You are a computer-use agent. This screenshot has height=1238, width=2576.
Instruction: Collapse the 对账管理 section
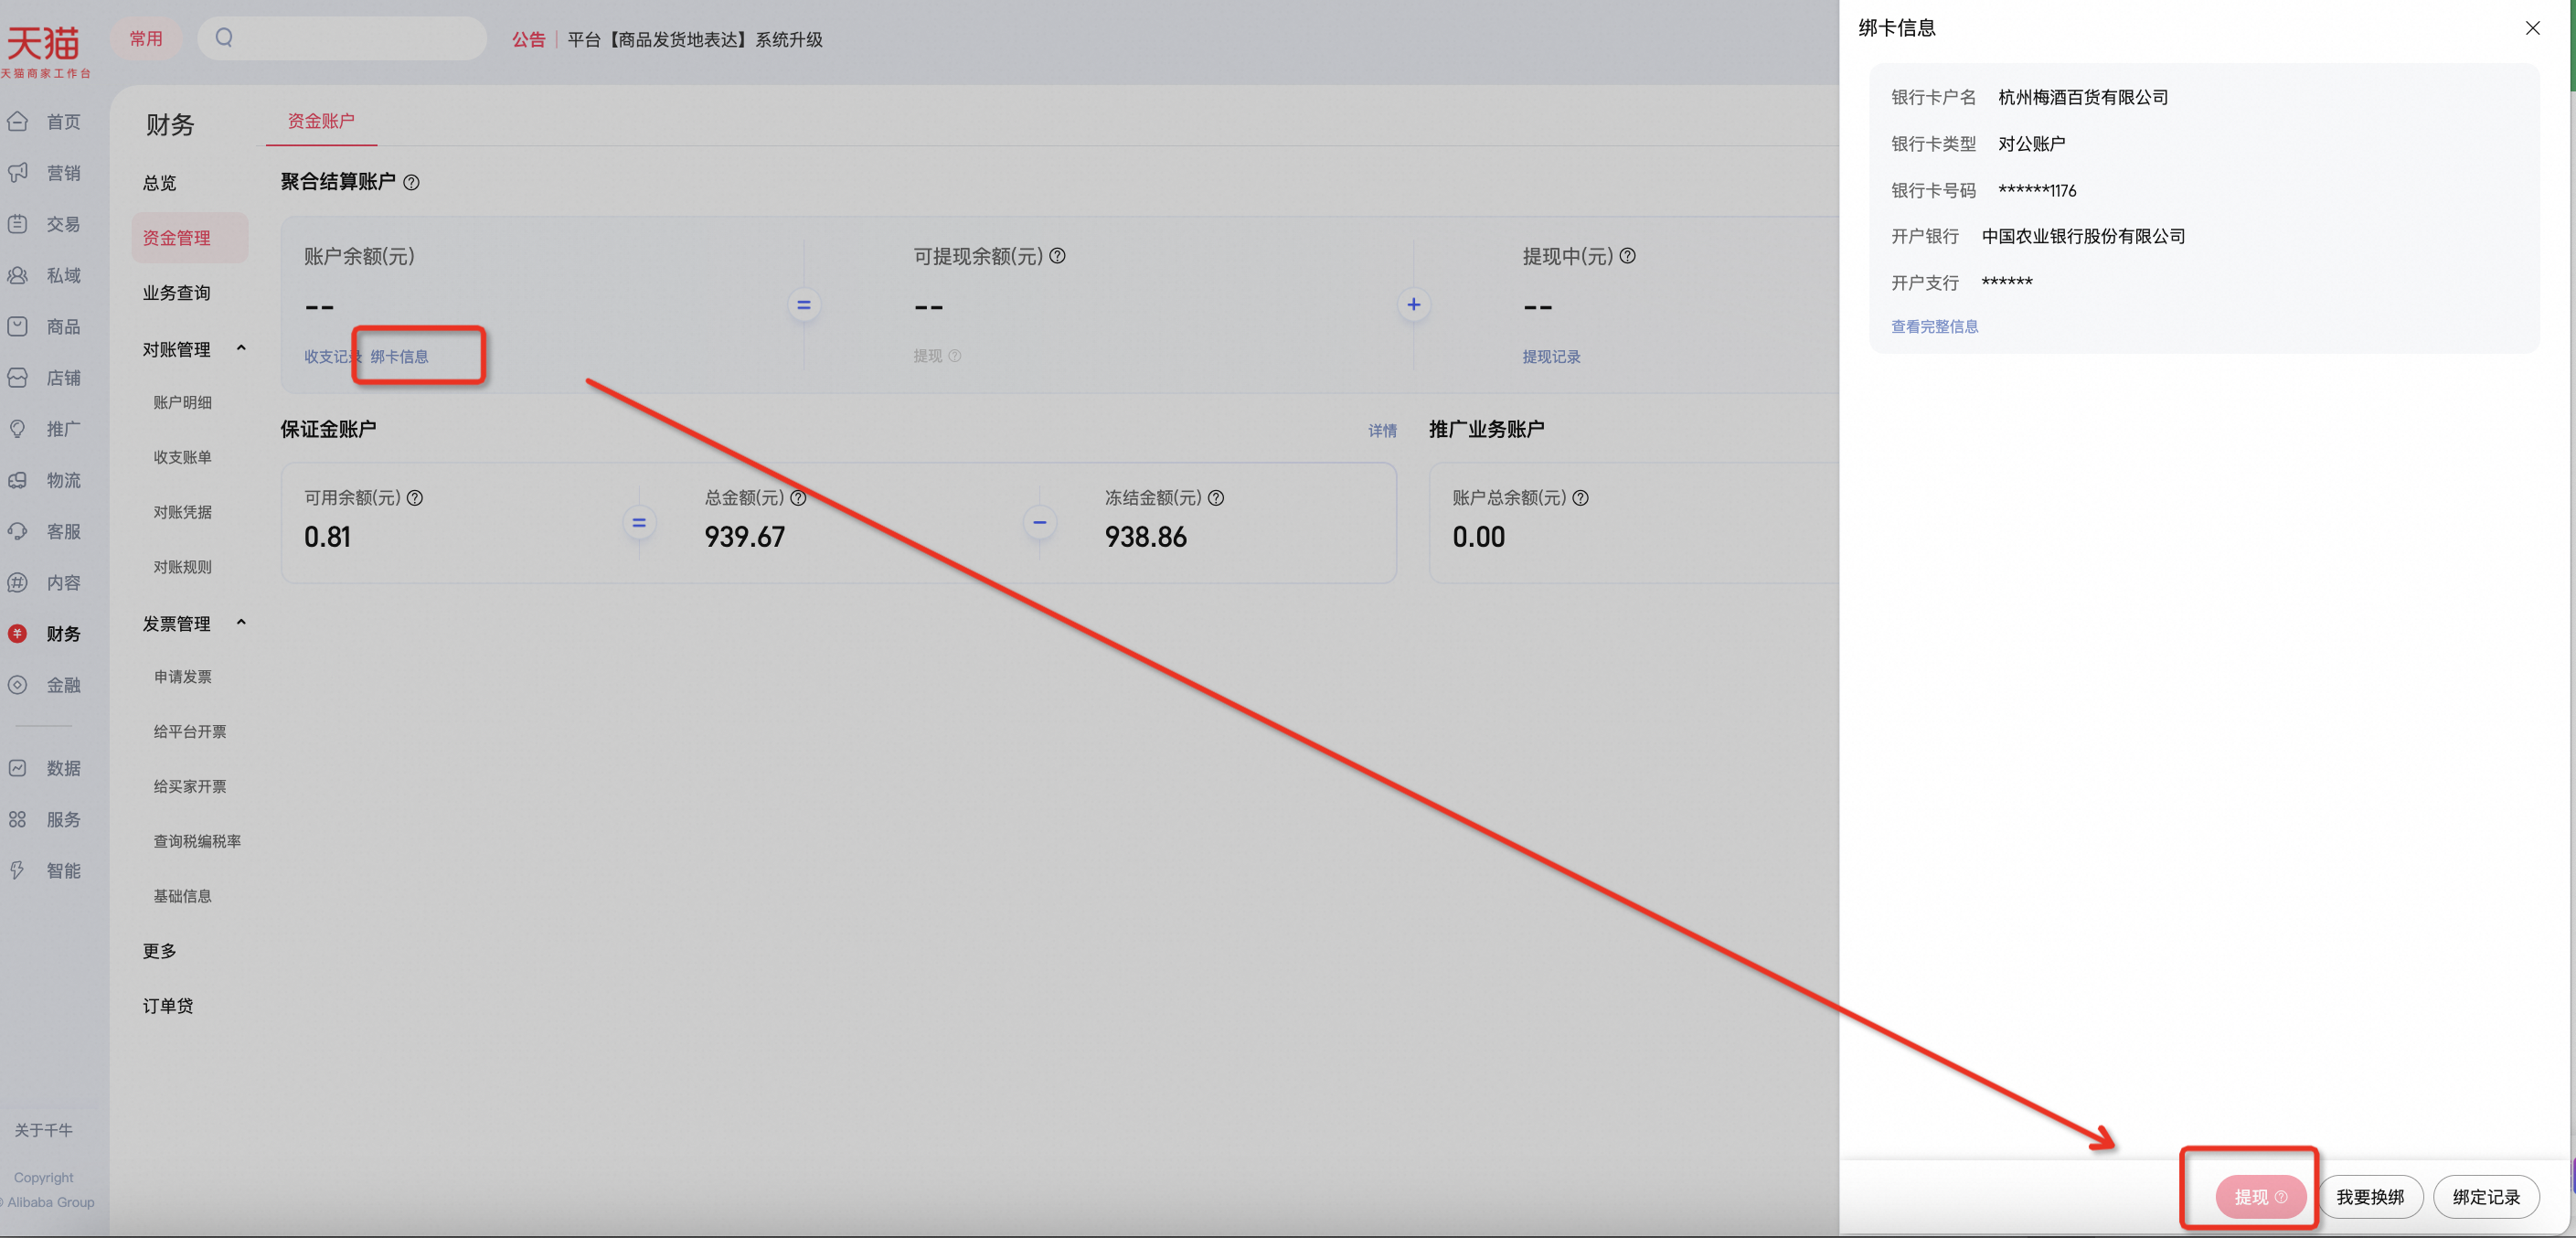click(241, 349)
